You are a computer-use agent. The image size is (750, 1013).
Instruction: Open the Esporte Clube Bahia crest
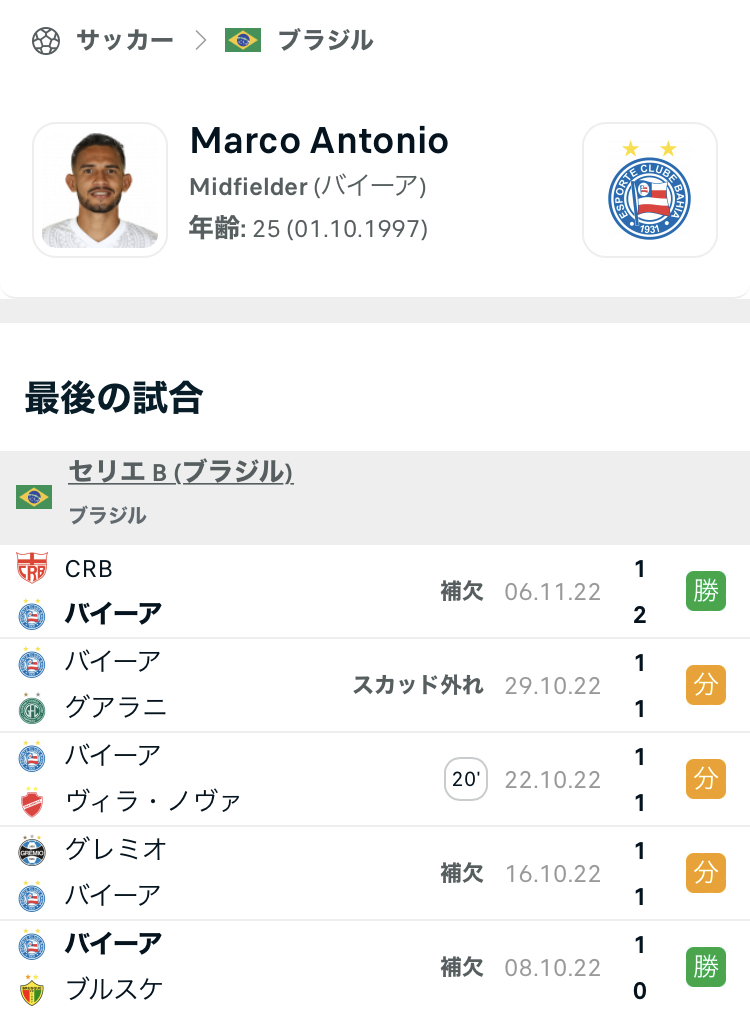[x=650, y=190]
